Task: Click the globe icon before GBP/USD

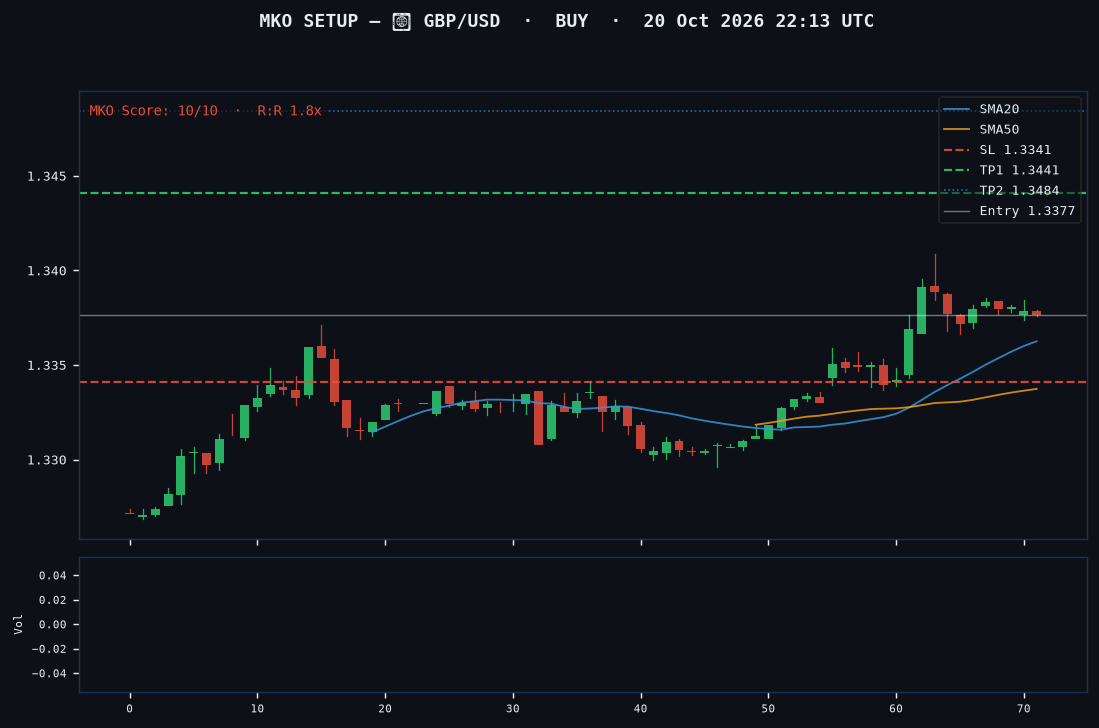Action: (x=401, y=22)
